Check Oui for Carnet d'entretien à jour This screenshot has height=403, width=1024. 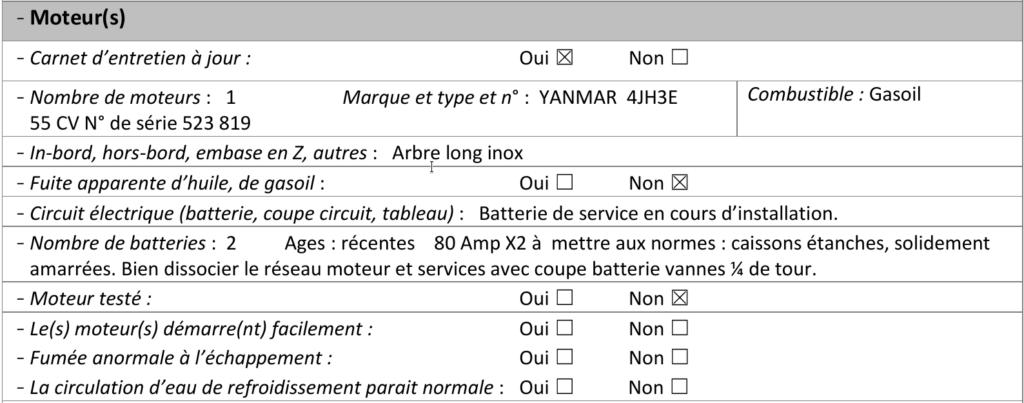[x=564, y=58]
